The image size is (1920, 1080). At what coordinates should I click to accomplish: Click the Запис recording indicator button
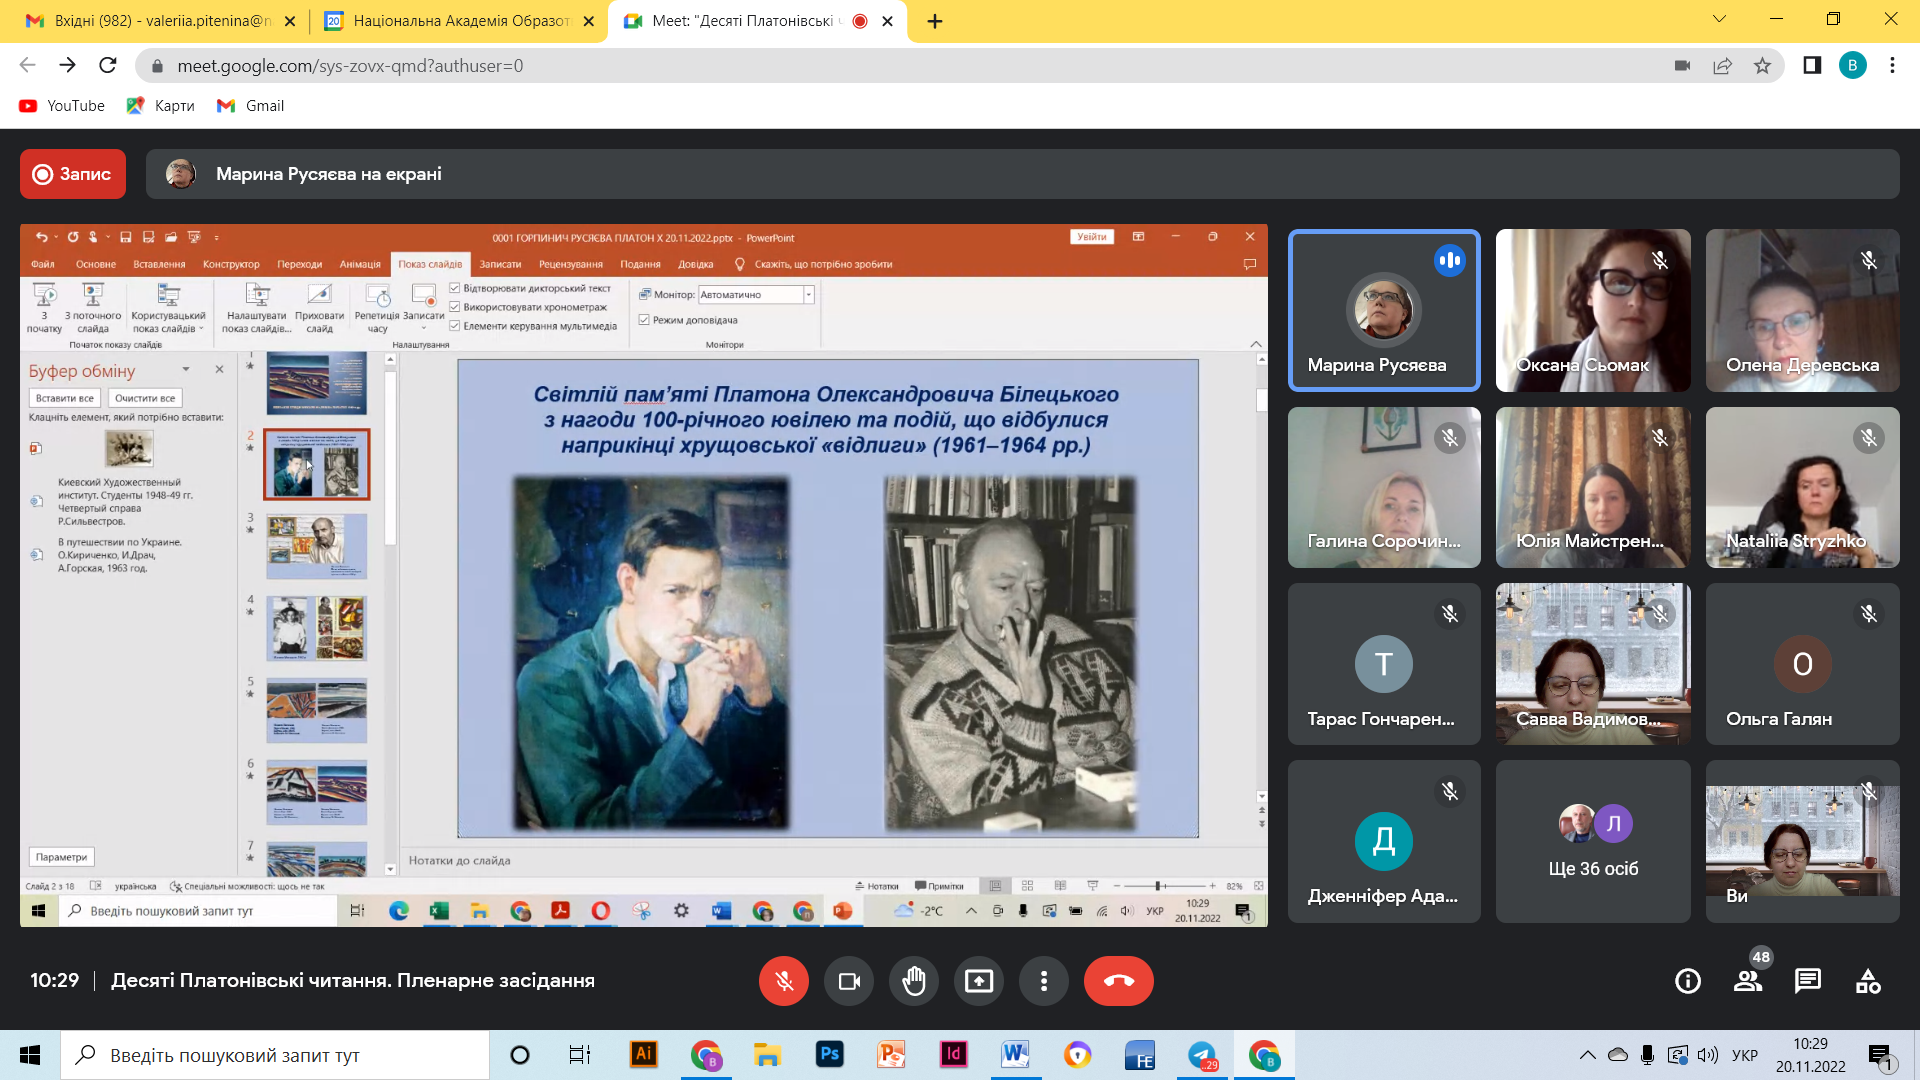click(73, 174)
